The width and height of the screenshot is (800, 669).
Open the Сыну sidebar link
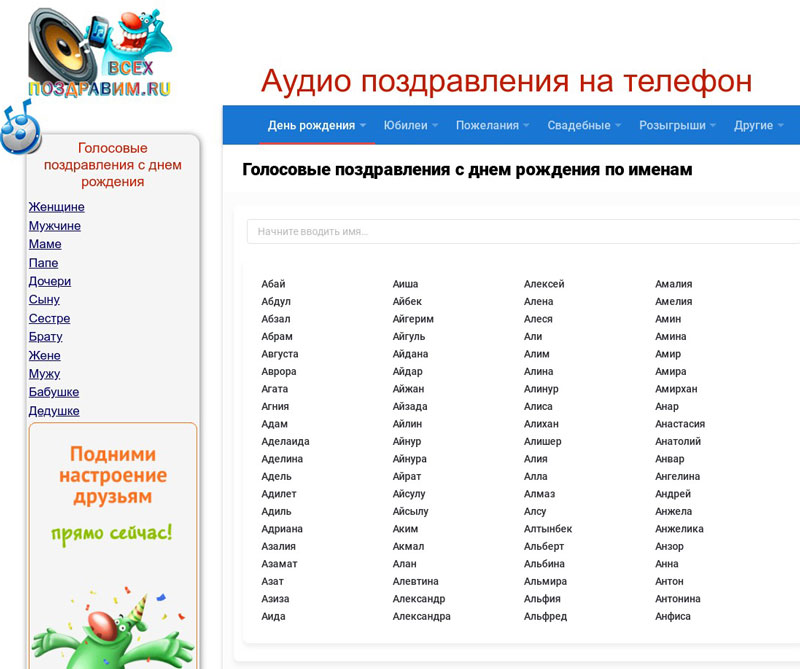(x=44, y=300)
